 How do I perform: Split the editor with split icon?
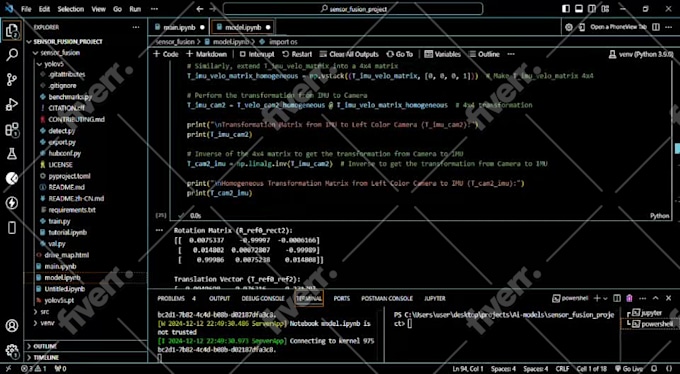pos(656,27)
